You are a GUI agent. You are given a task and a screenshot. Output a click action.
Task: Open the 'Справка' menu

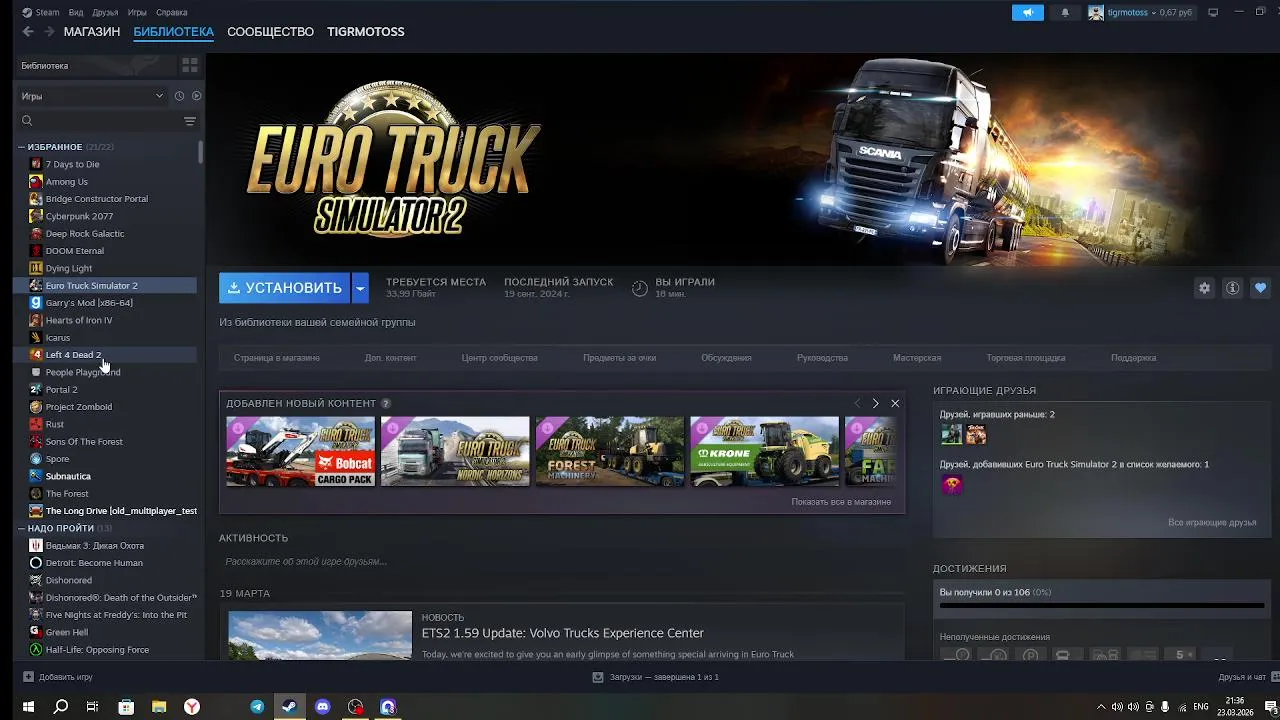tap(172, 12)
